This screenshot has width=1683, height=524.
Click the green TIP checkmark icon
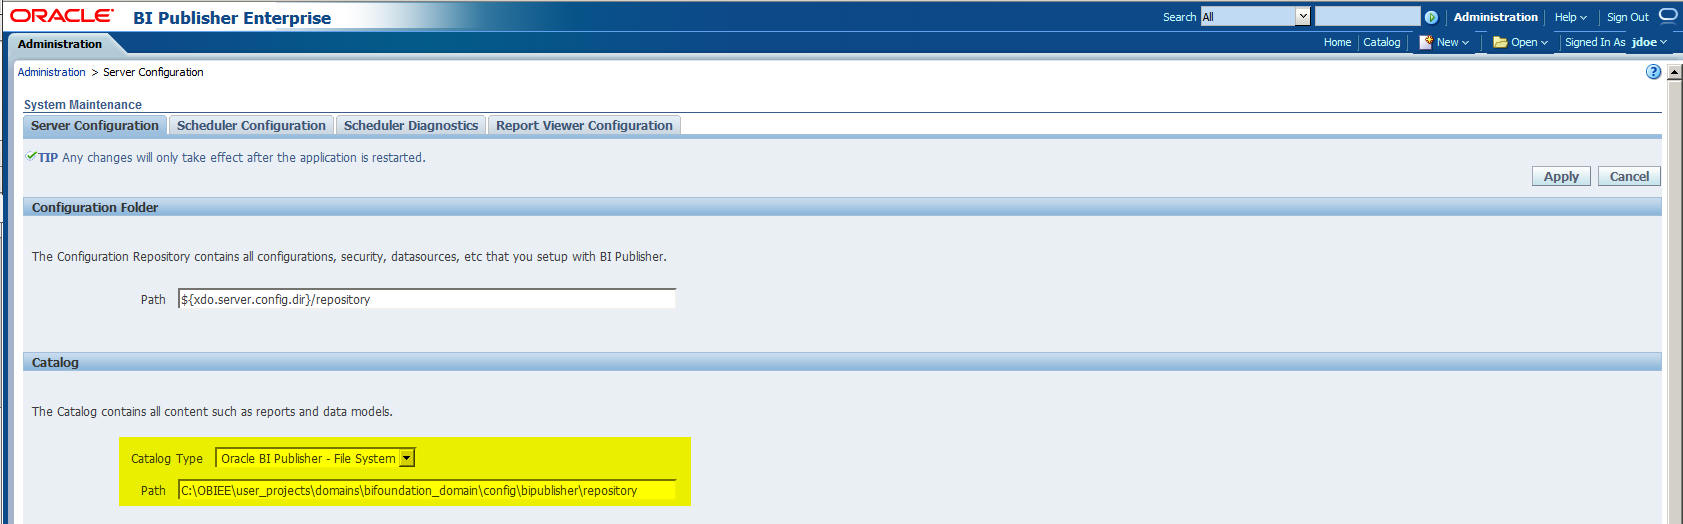[31, 156]
